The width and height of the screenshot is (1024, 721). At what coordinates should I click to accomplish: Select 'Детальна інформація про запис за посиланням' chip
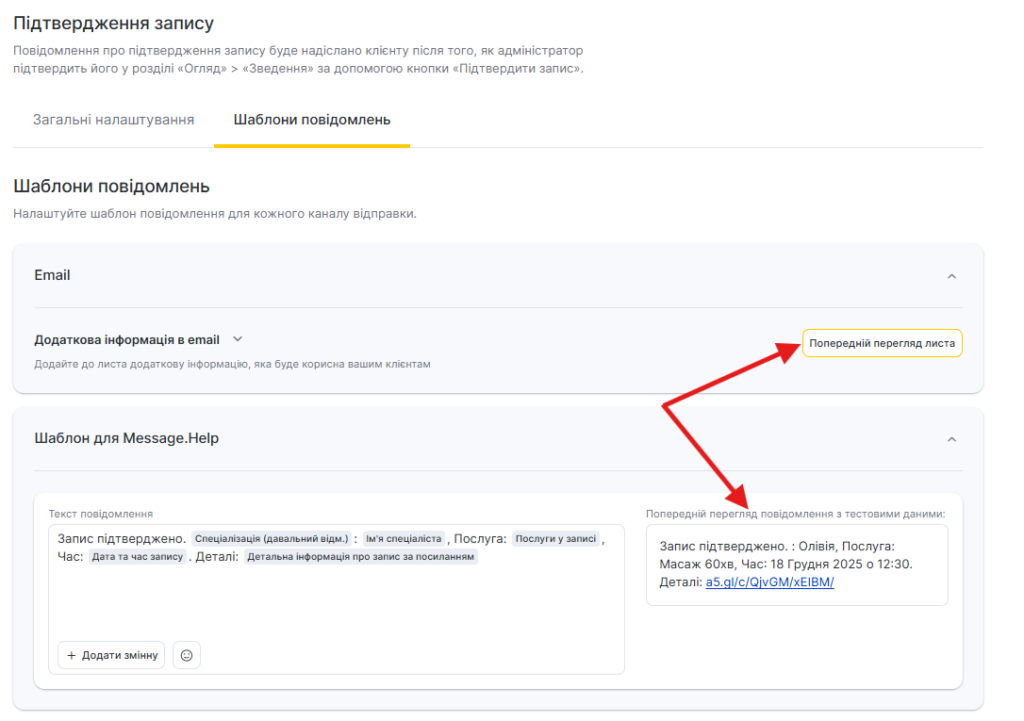tap(360, 557)
